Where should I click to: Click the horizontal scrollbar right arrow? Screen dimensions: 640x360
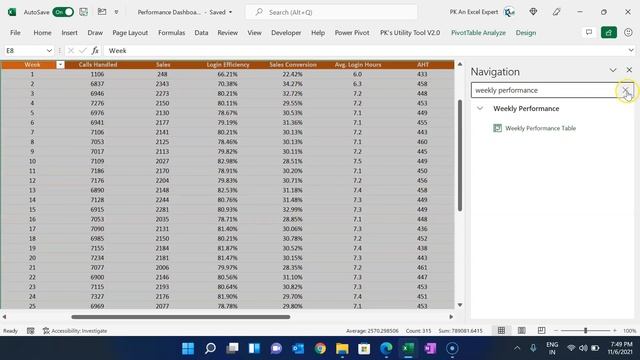point(451,317)
